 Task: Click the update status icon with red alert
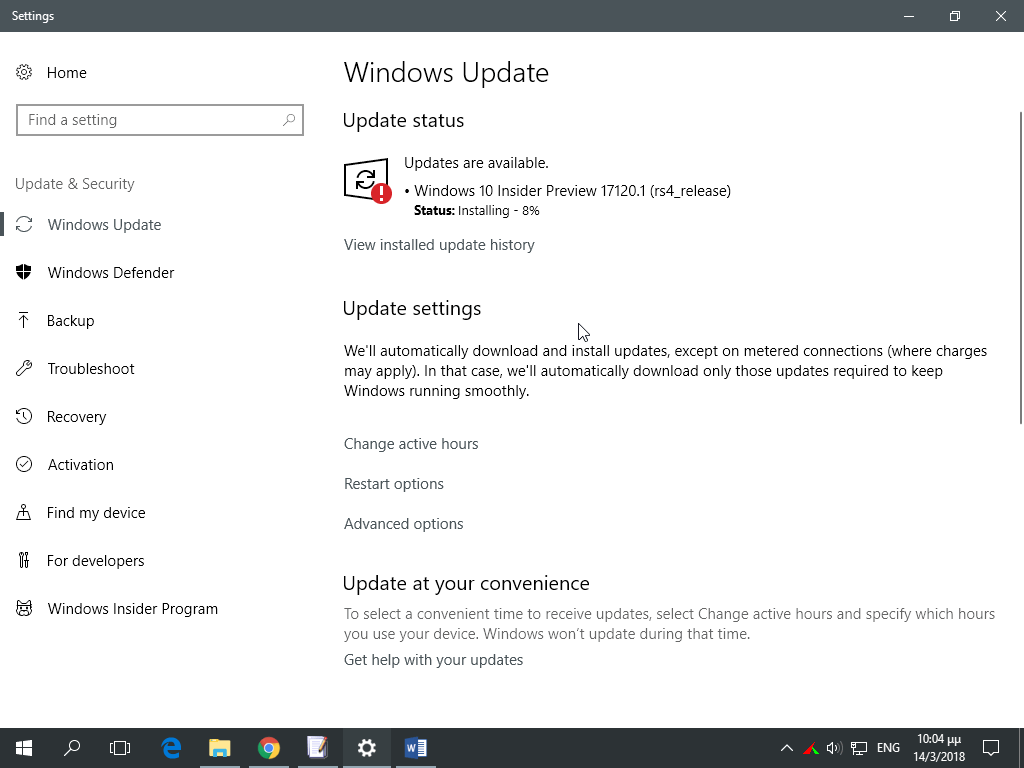tap(367, 181)
